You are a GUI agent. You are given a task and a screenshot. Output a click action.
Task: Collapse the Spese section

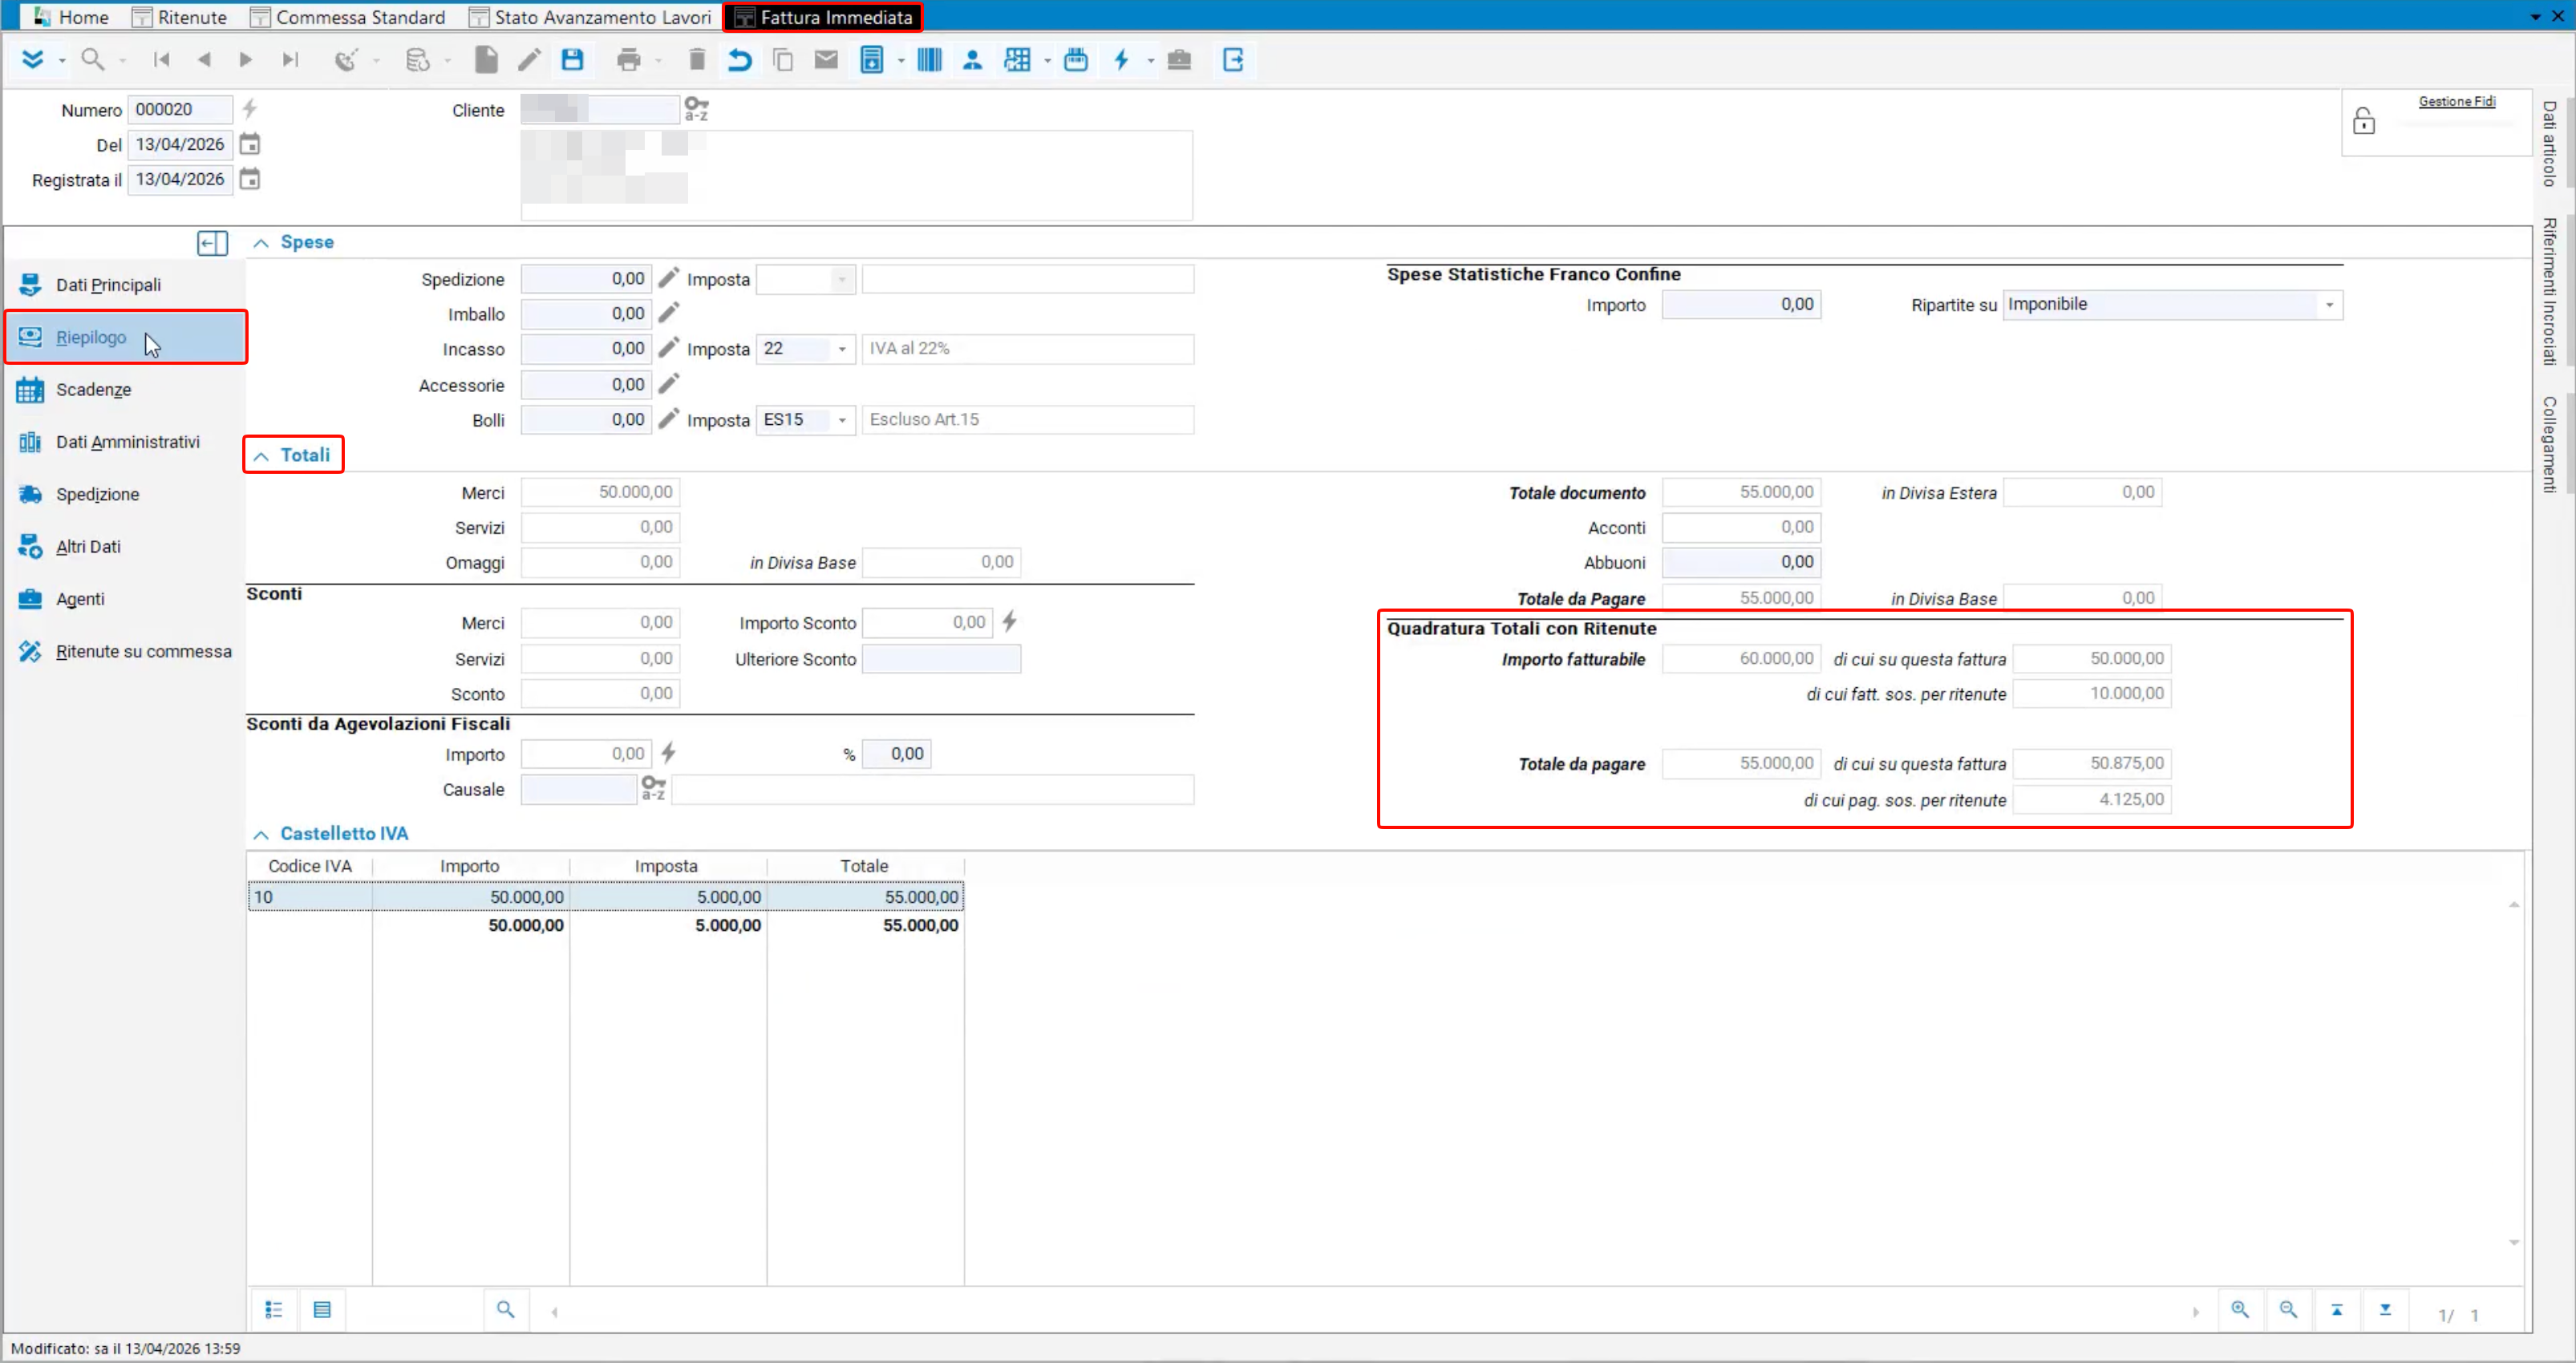pyautogui.click(x=261, y=243)
